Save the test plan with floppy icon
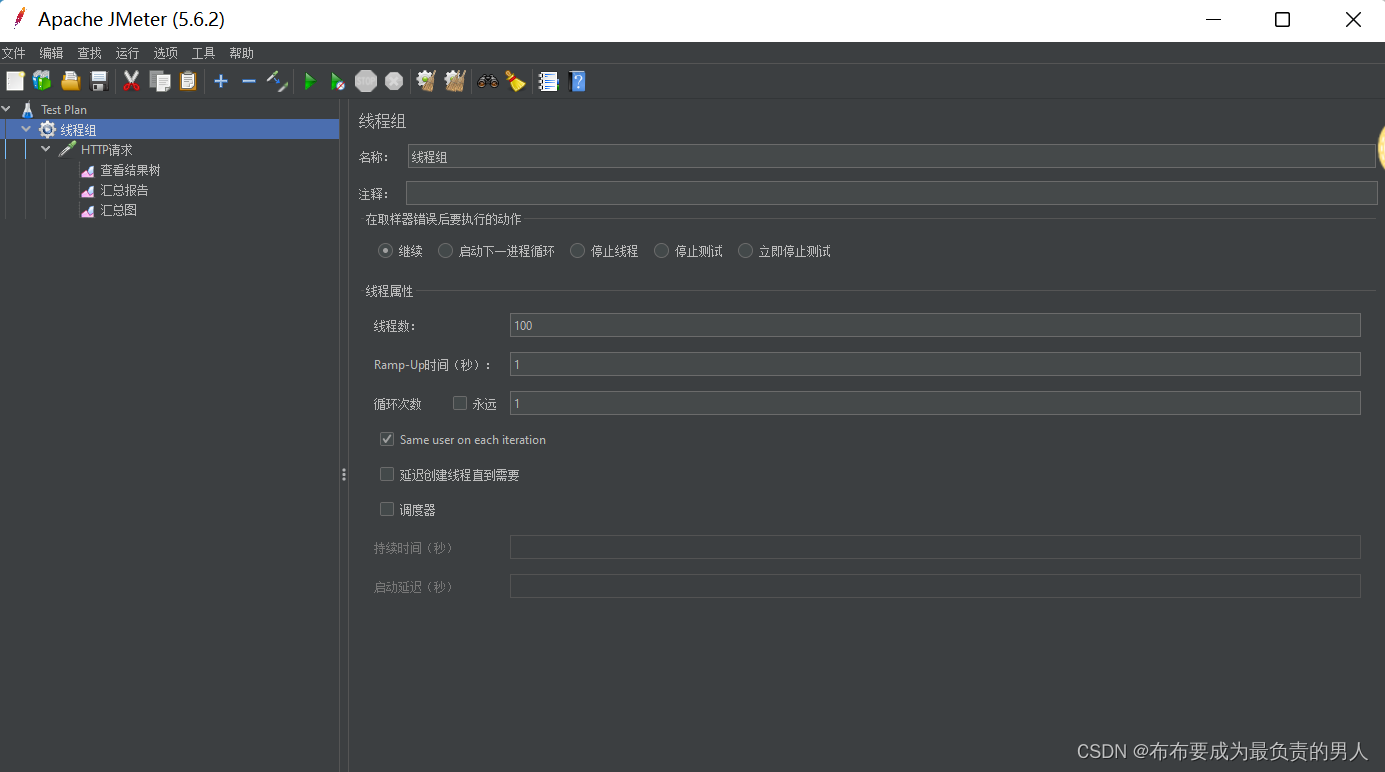The image size is (1385, 772). (x=98, y=81)
